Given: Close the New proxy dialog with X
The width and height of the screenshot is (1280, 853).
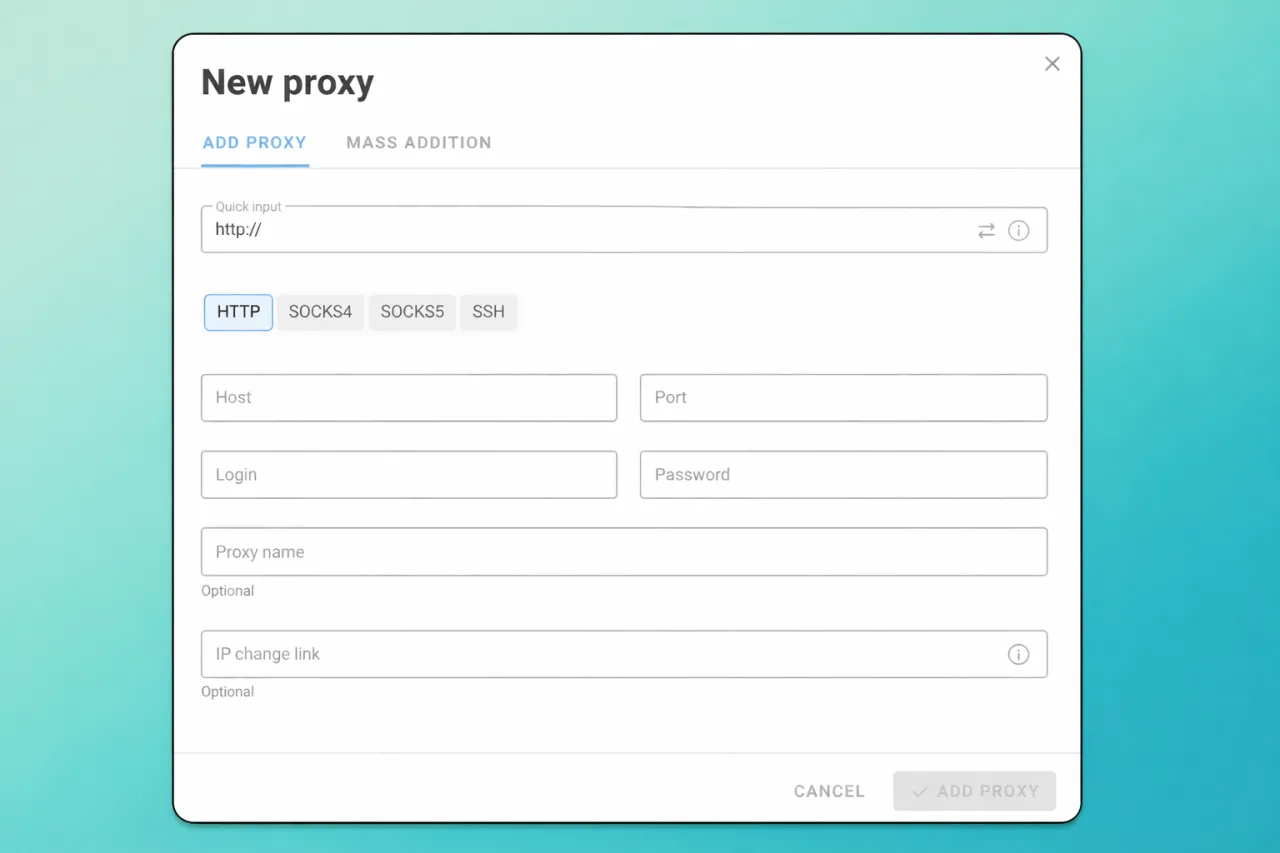Looking at the screenshot, I should coord(1052,64).
